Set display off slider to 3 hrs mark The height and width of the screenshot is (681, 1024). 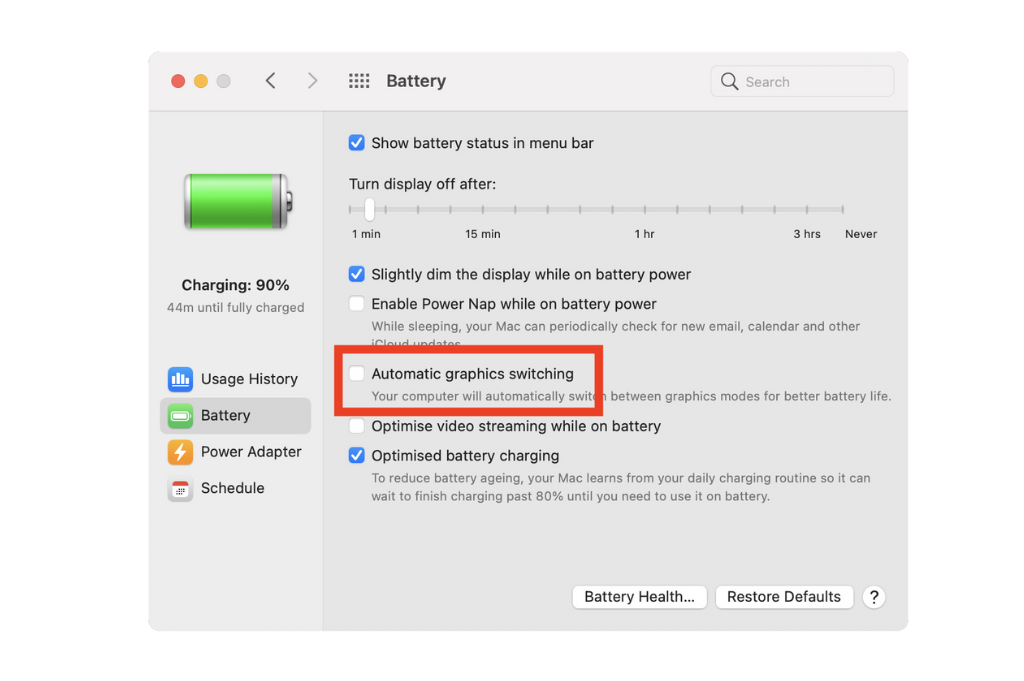pos(807,210)
